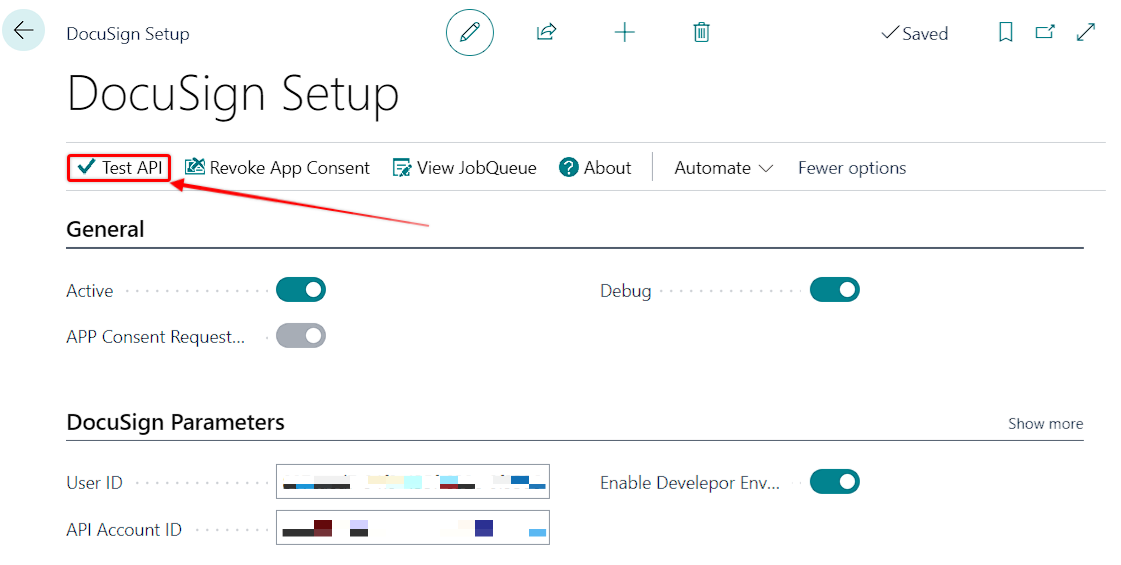Viewport: 1121px width, 565px height.
Task: Open page in new window icon
Action: point(1045,32)
